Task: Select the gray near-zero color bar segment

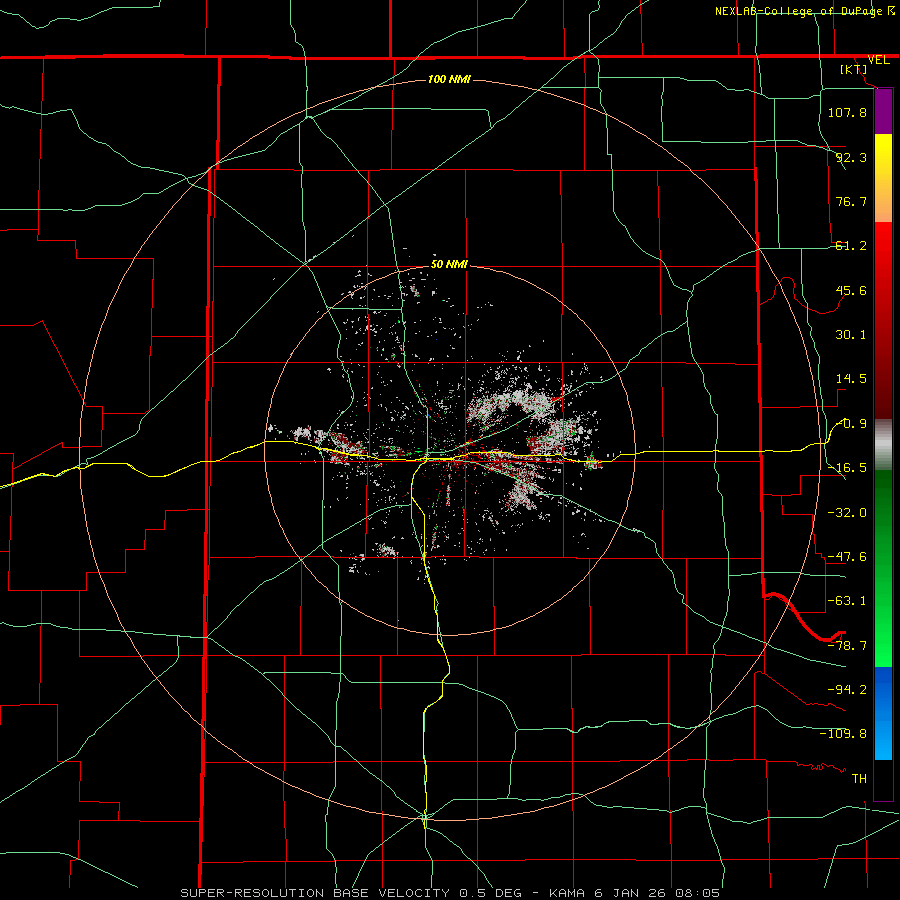Action: (x=883, y=445)
